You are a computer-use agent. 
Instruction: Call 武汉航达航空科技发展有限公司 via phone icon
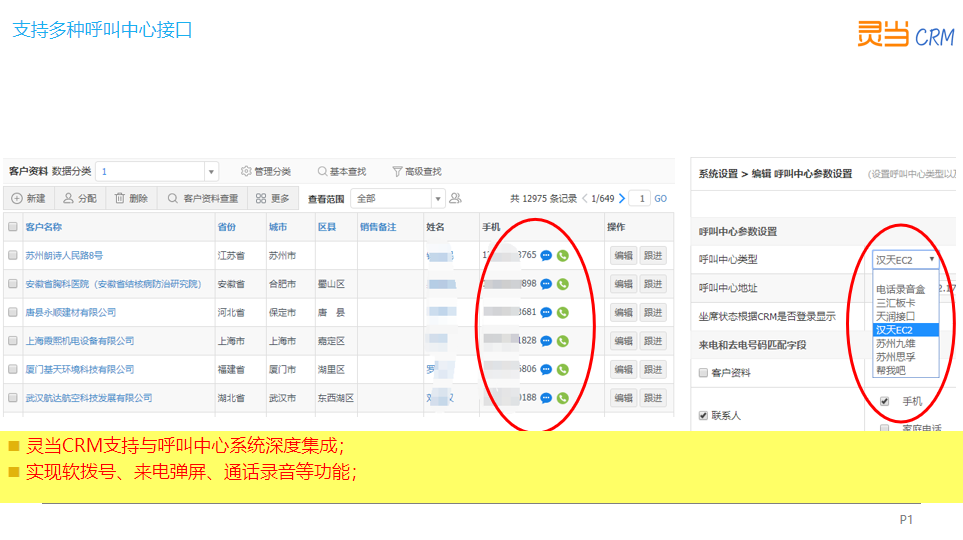[563, 398]
